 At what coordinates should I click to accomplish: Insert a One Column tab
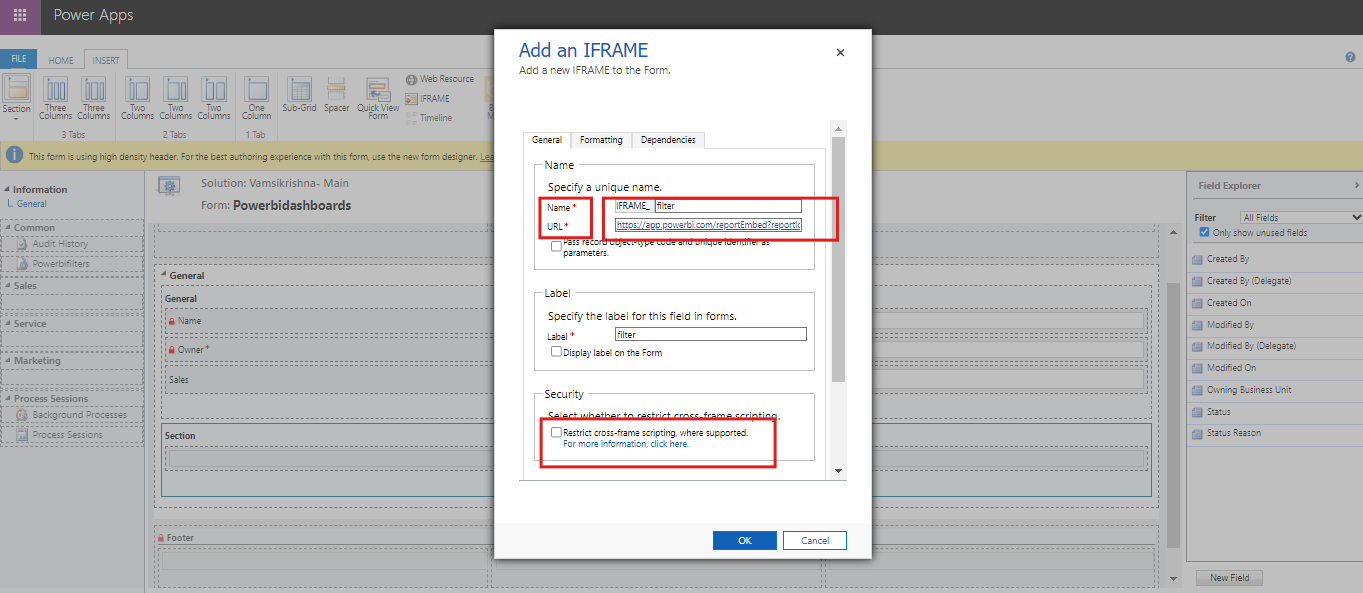pyautogui.click(x=257, y=99)
